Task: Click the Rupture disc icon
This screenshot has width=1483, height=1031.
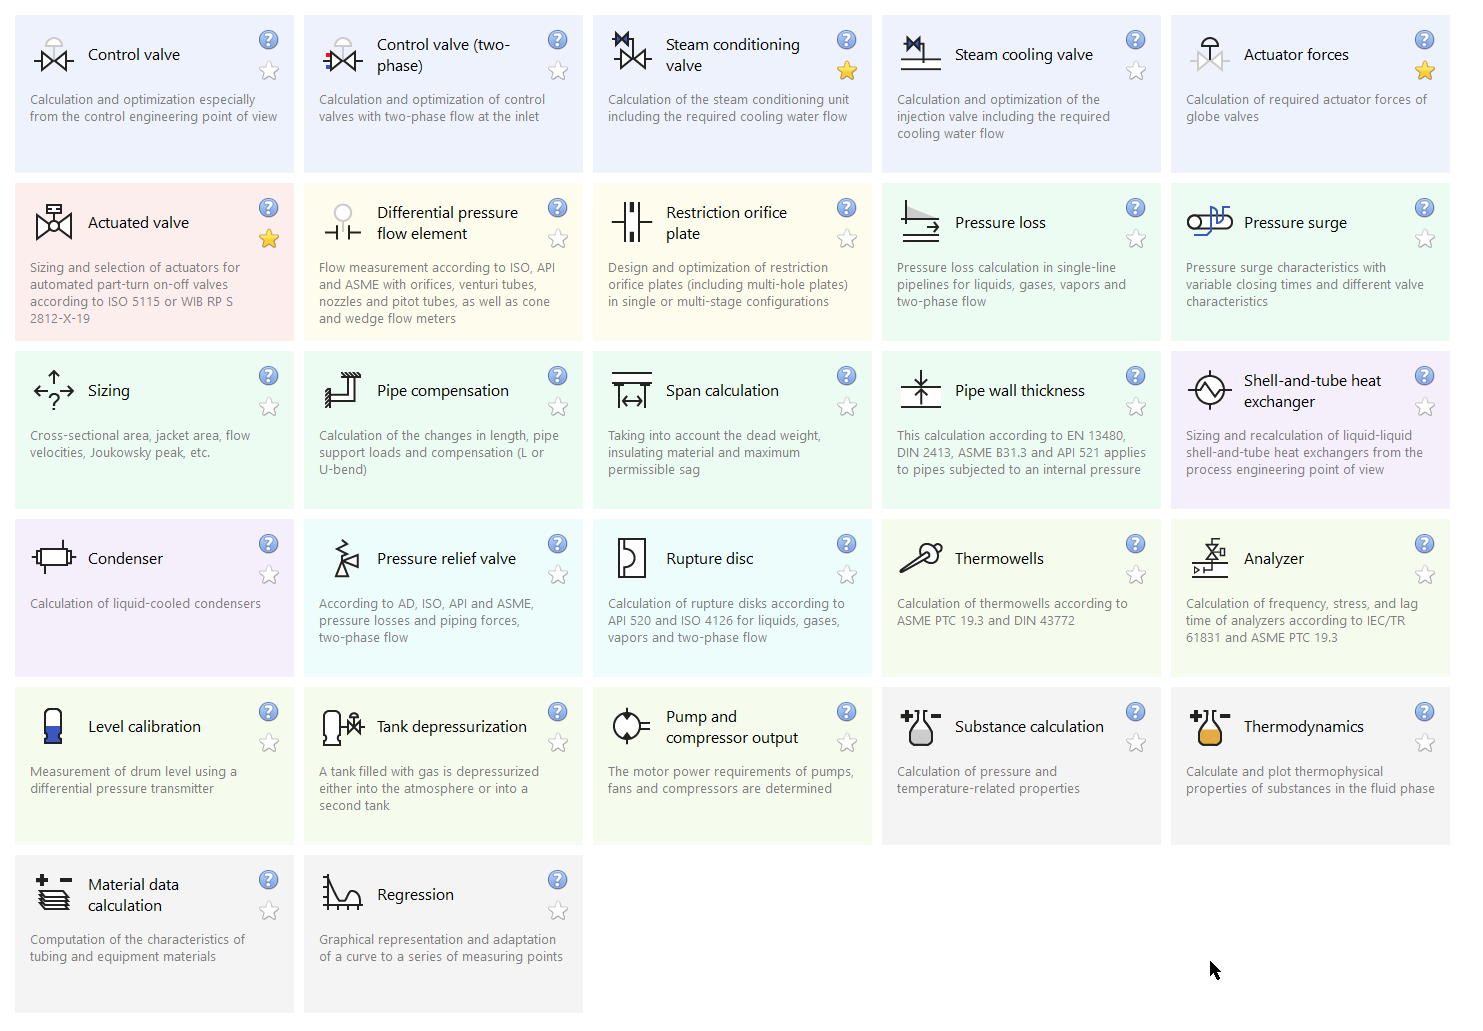Action: (x=631, y=559)
